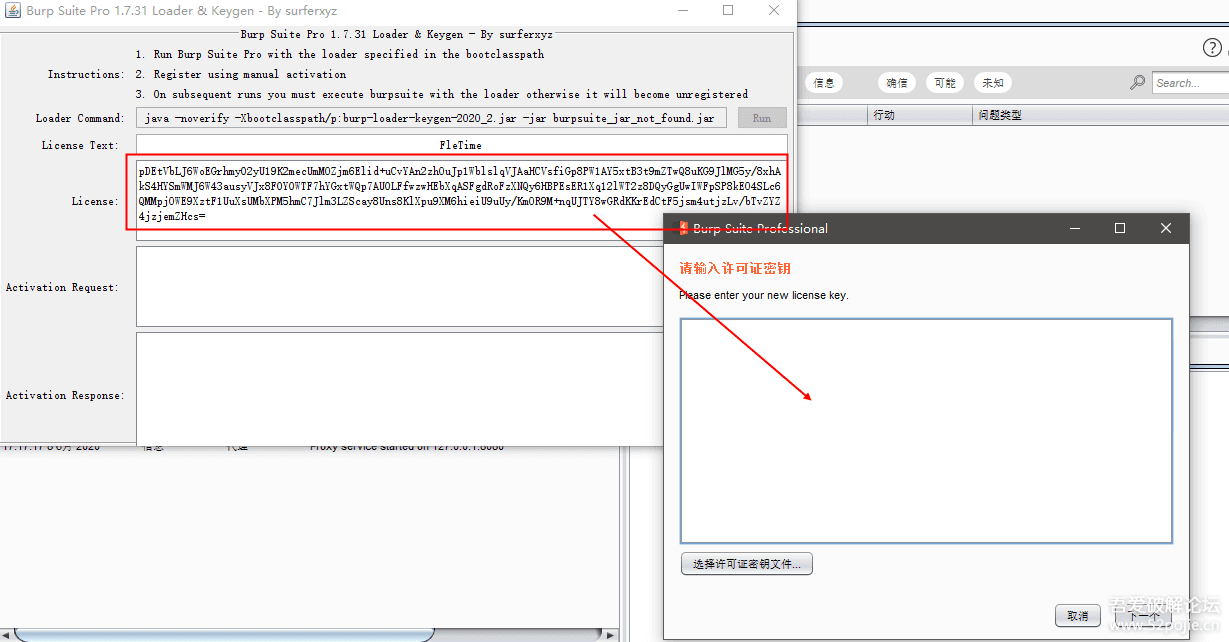Choose 选择许可证密钥文件... button
Viewport: 1229px width, 642px height.
pyautogui.click(x=747, y=564)
